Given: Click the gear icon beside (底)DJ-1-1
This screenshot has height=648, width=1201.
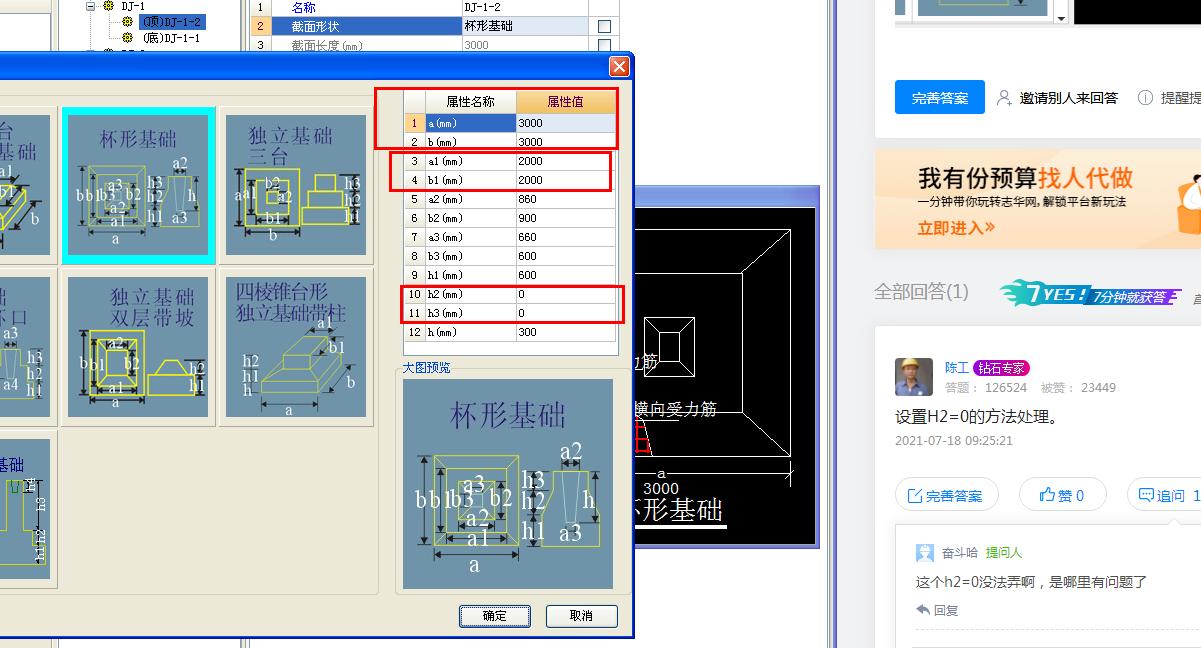Looking at the screenshot, I should point(127,38).
